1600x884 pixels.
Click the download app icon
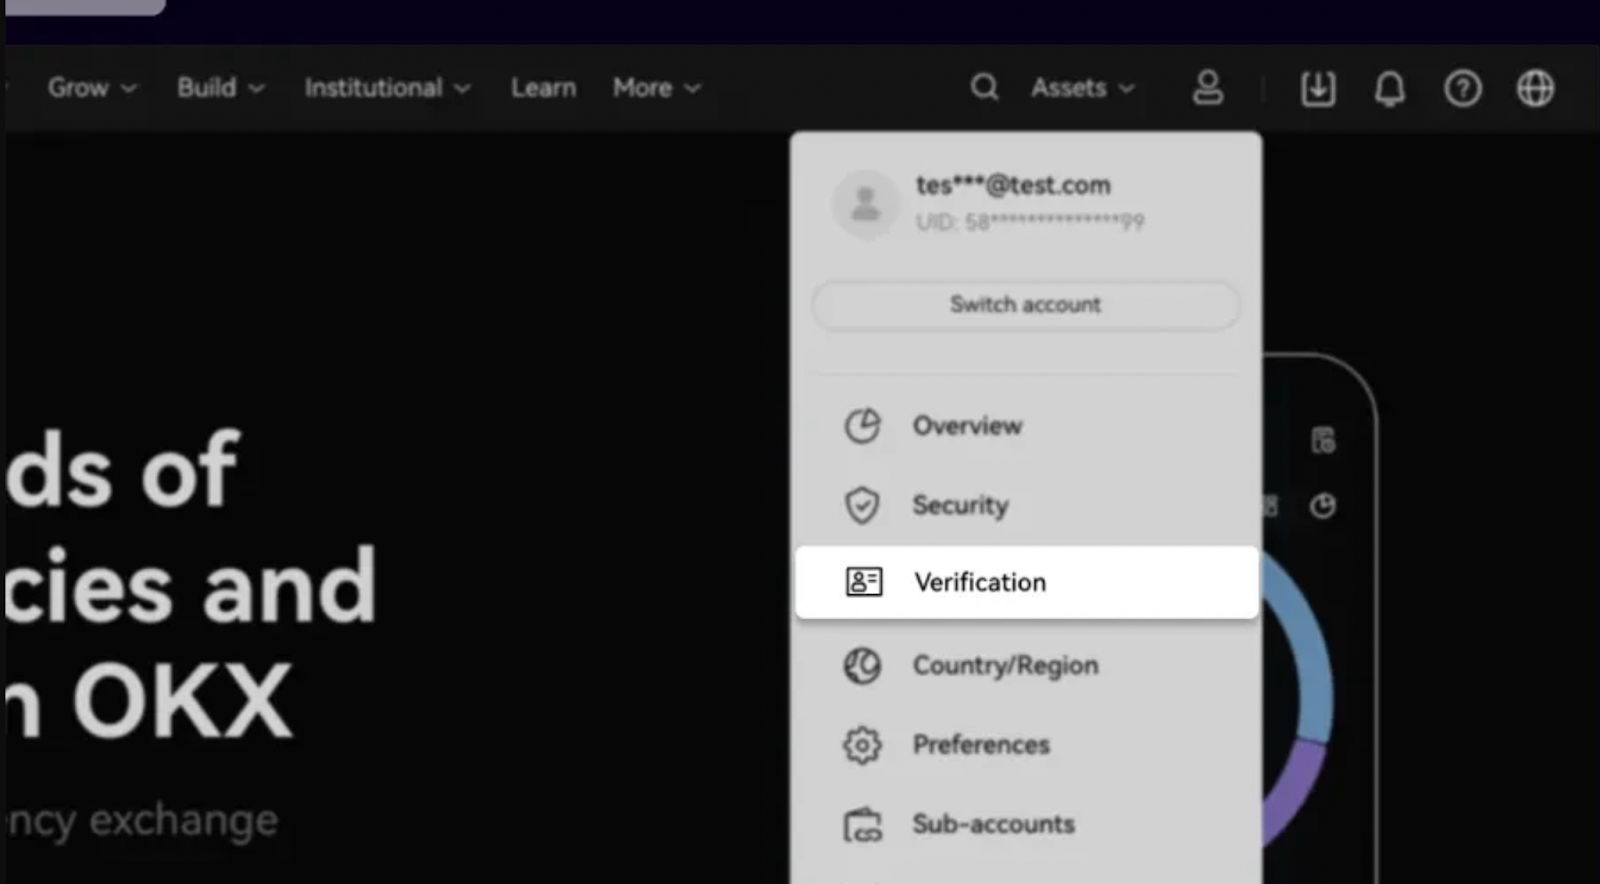1318,89
